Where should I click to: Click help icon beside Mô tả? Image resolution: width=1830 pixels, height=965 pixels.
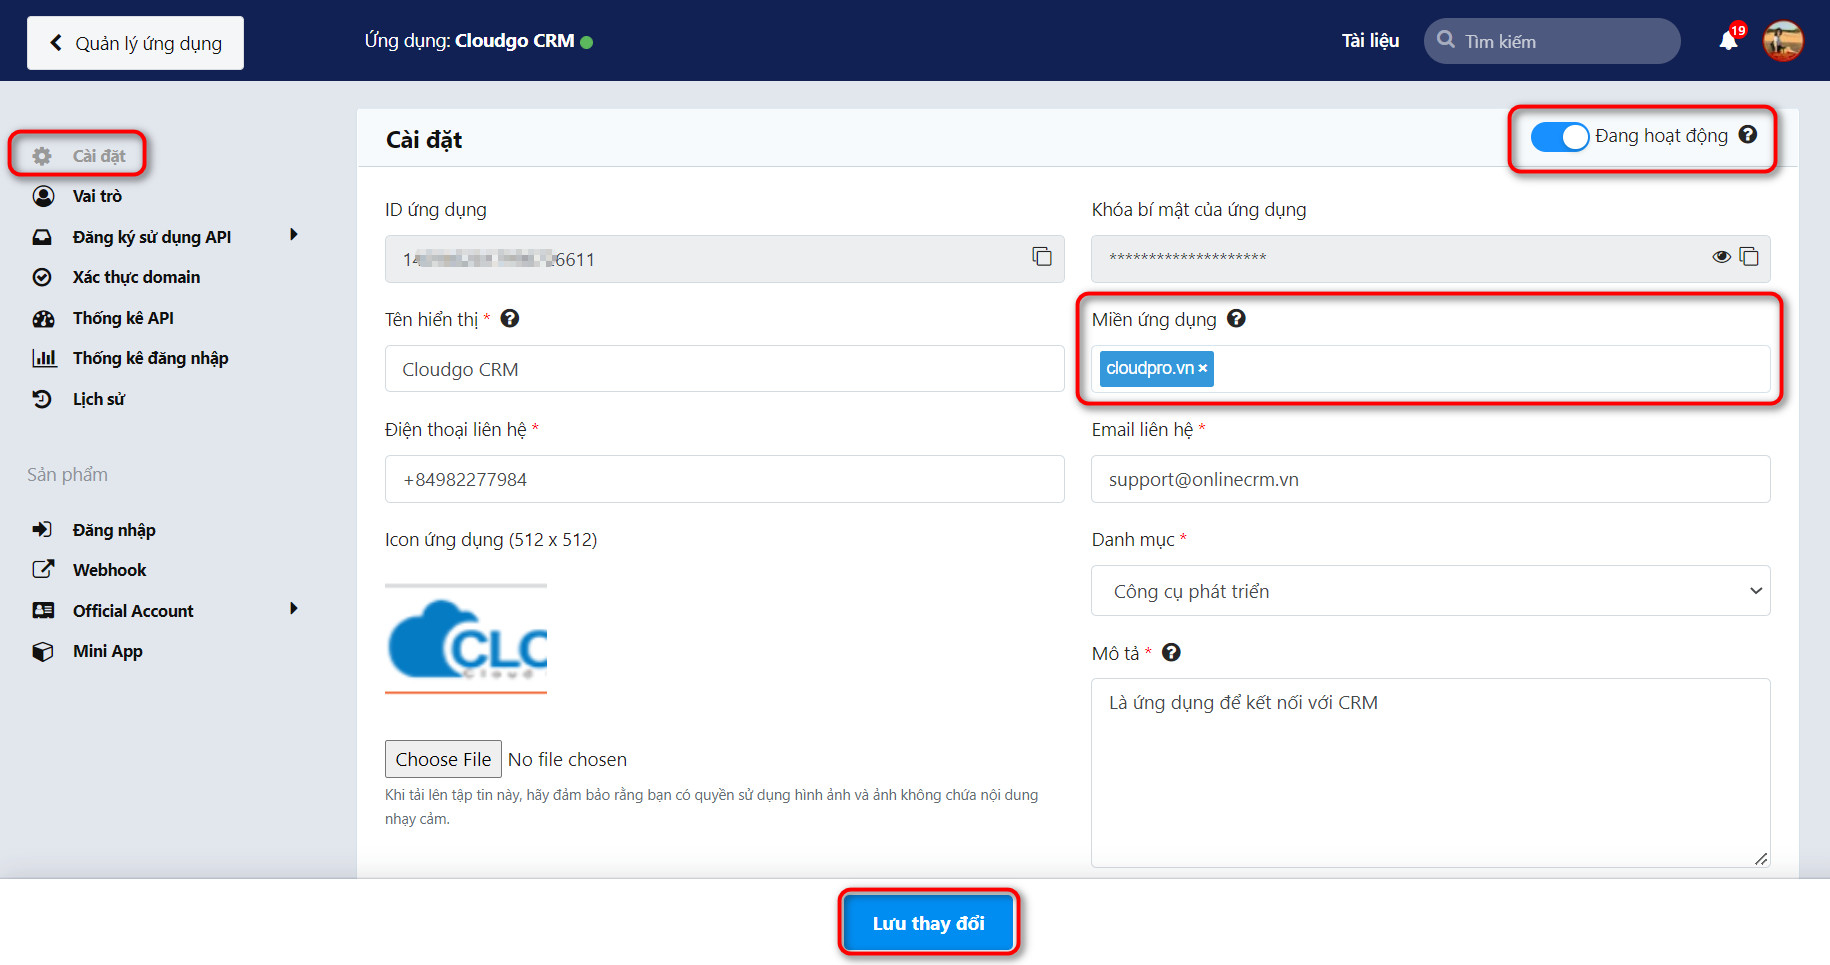1171,653
